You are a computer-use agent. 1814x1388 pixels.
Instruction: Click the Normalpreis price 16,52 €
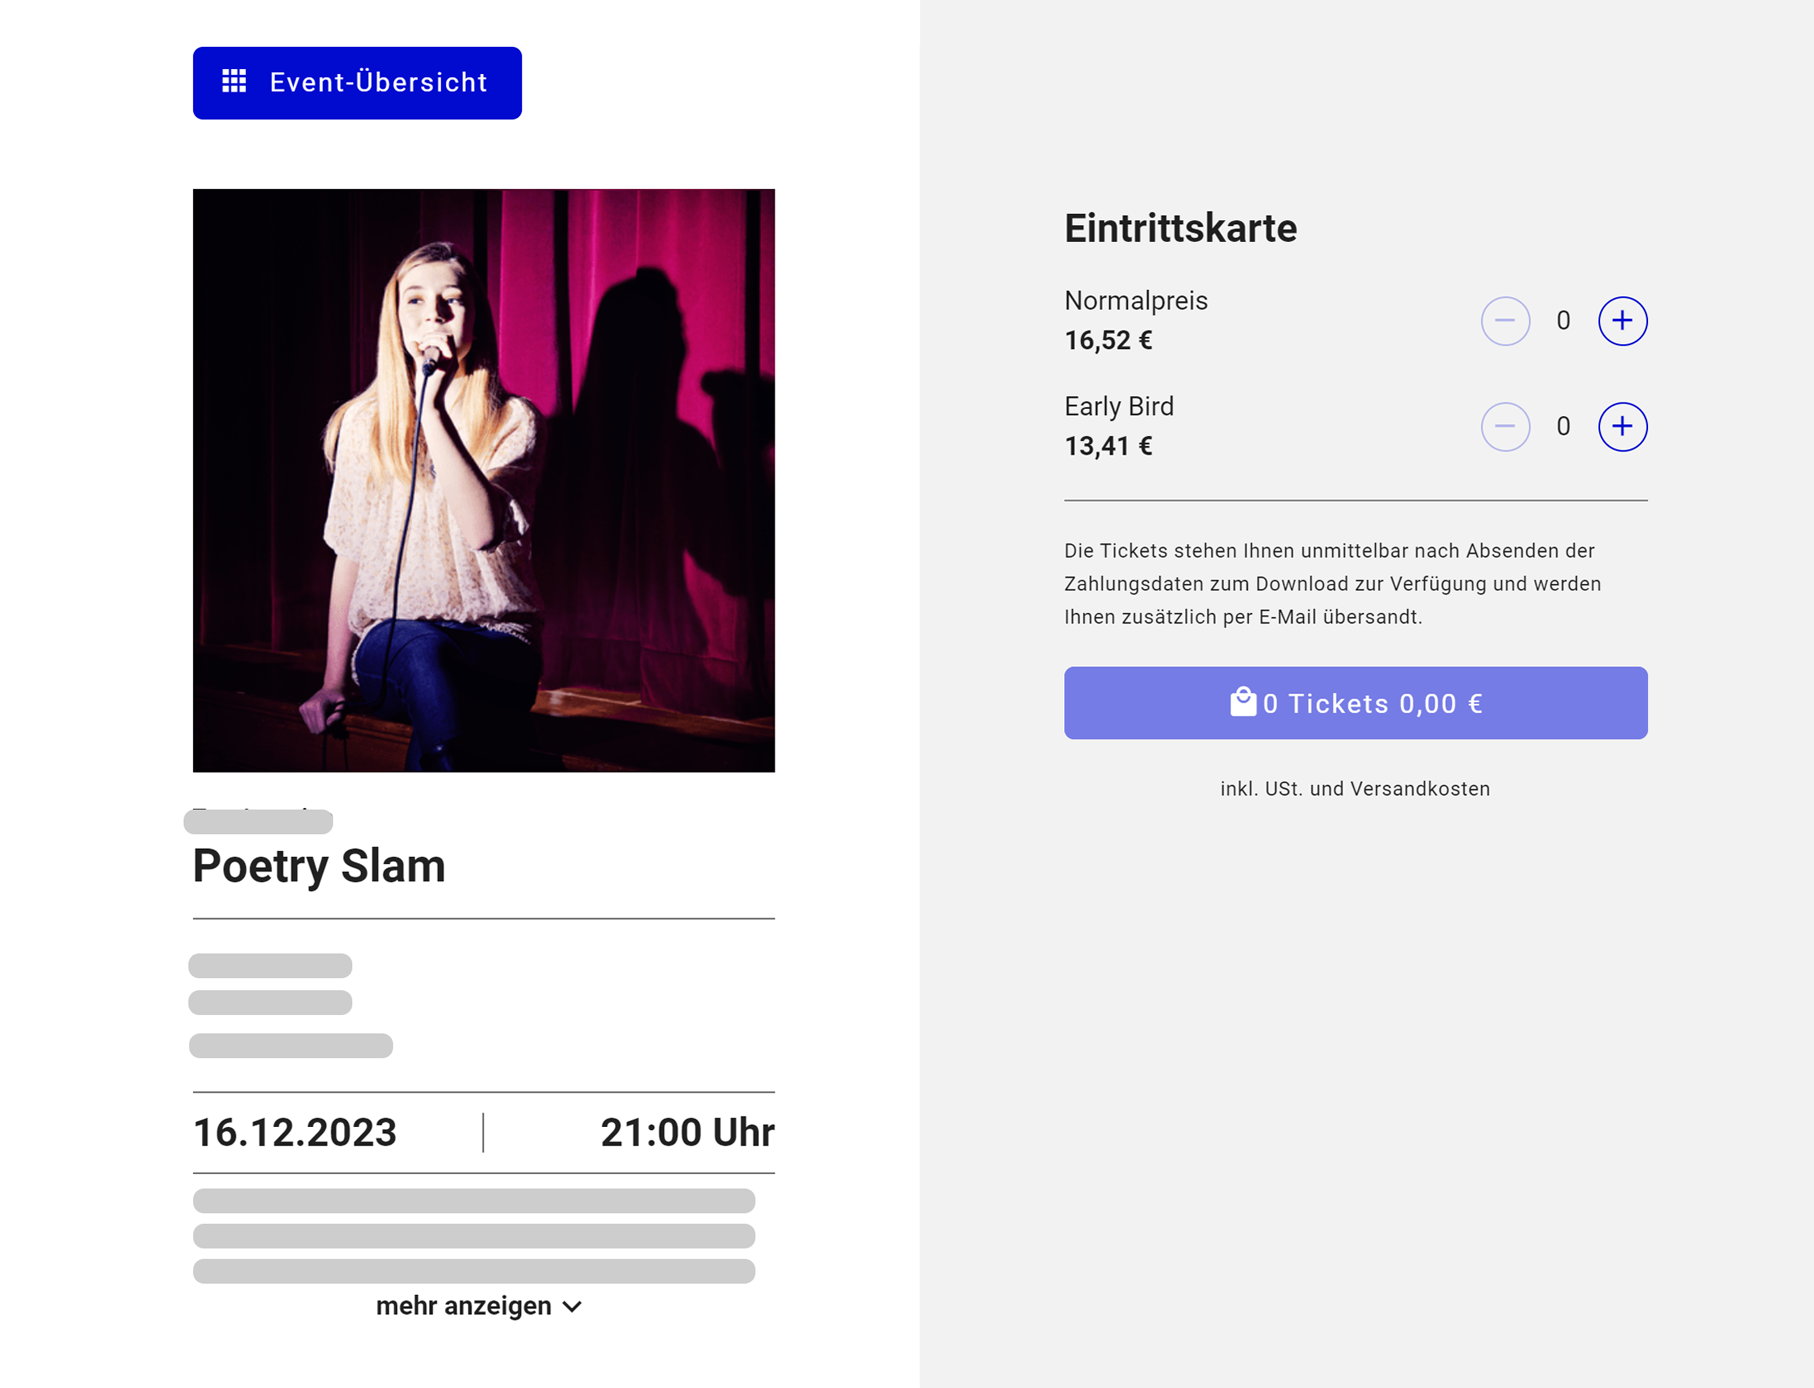click(x=1108, y=341)
